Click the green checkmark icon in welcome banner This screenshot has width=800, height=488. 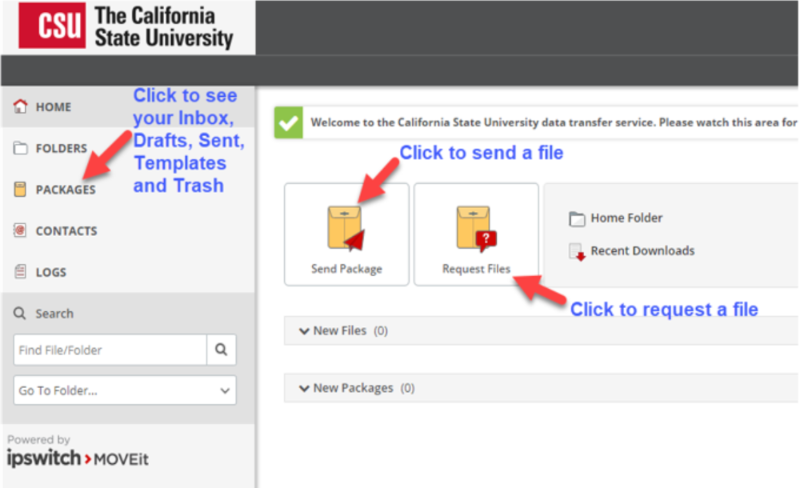tap(289, 123)
